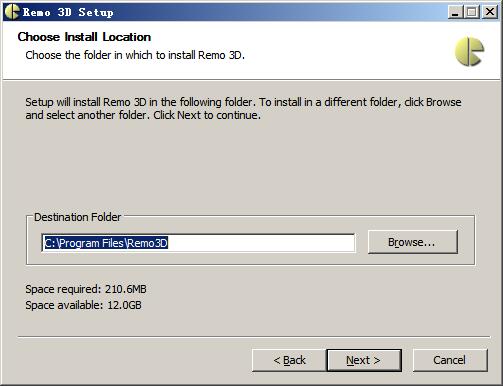
Task: Click the disabled maximize window button
Action: click(472, 12)
